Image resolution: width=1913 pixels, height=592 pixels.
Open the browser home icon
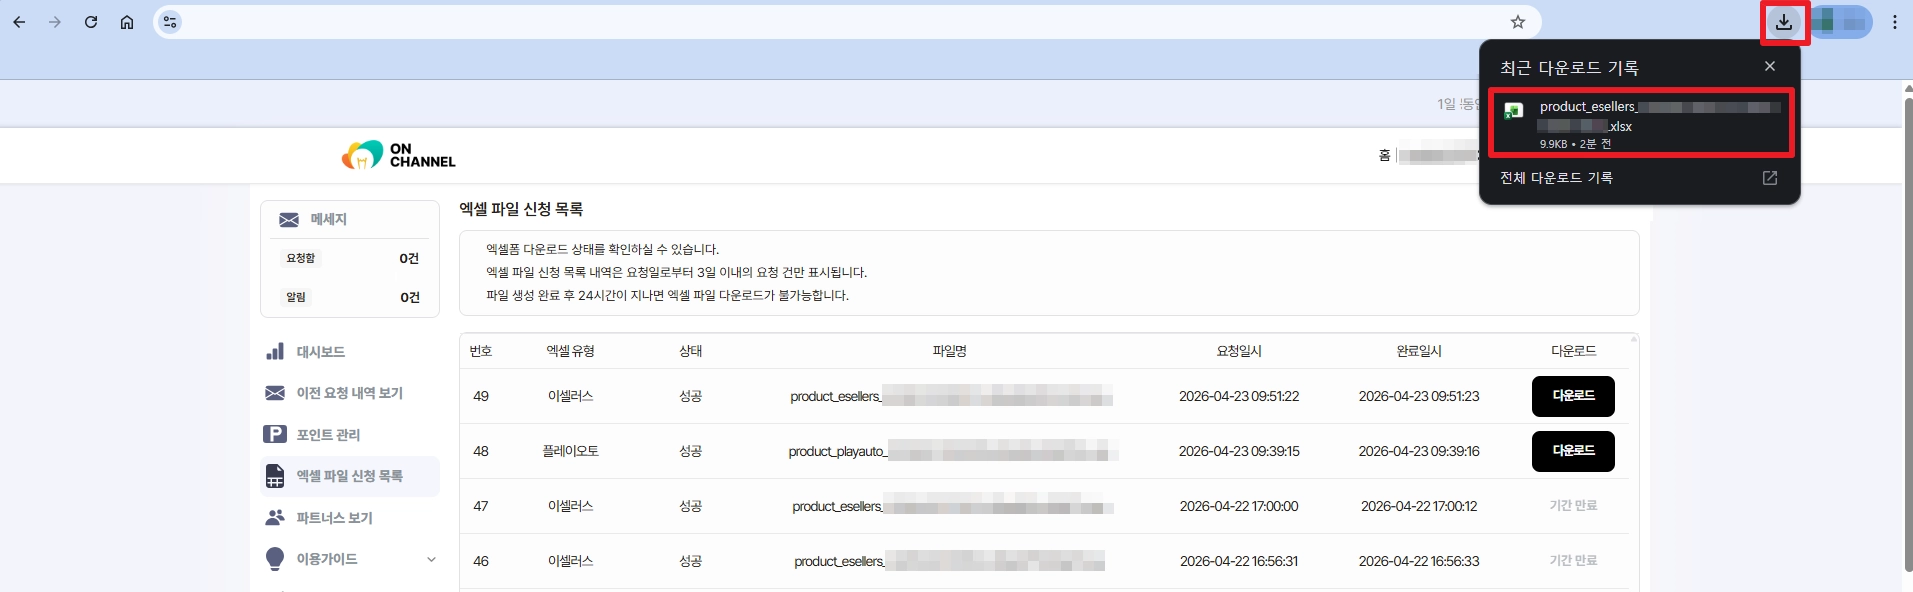pos(127,22)
